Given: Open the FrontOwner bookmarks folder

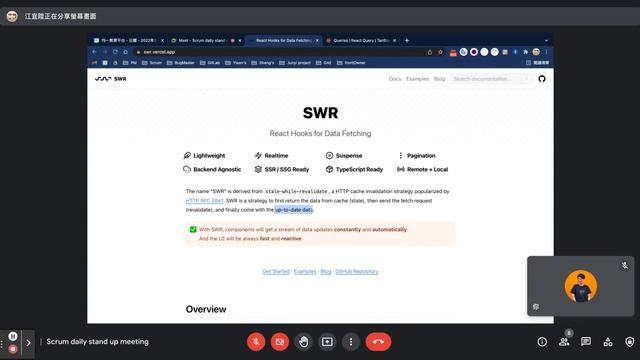Looking at the screenshot, I should [x=351, y=63].
